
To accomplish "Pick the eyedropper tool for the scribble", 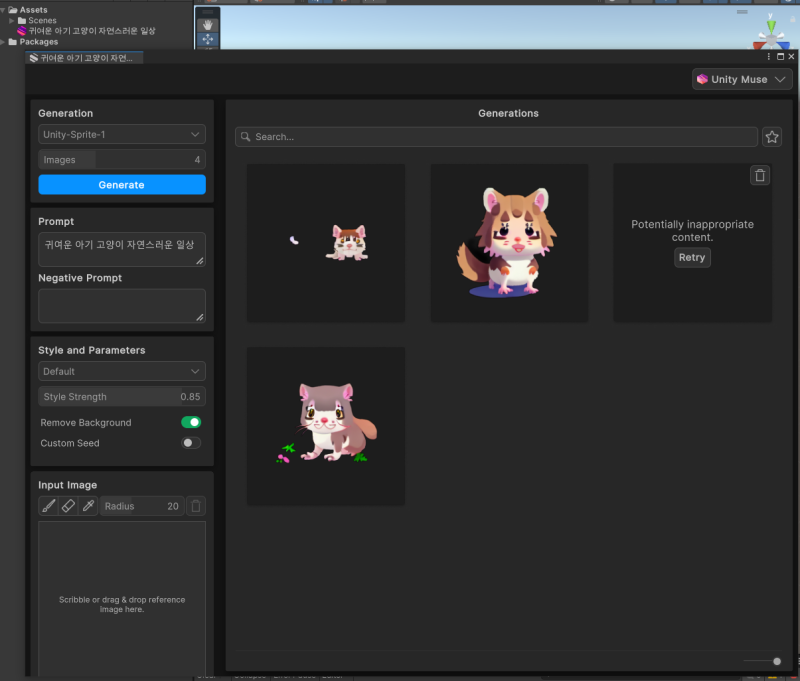I will 88,505.
